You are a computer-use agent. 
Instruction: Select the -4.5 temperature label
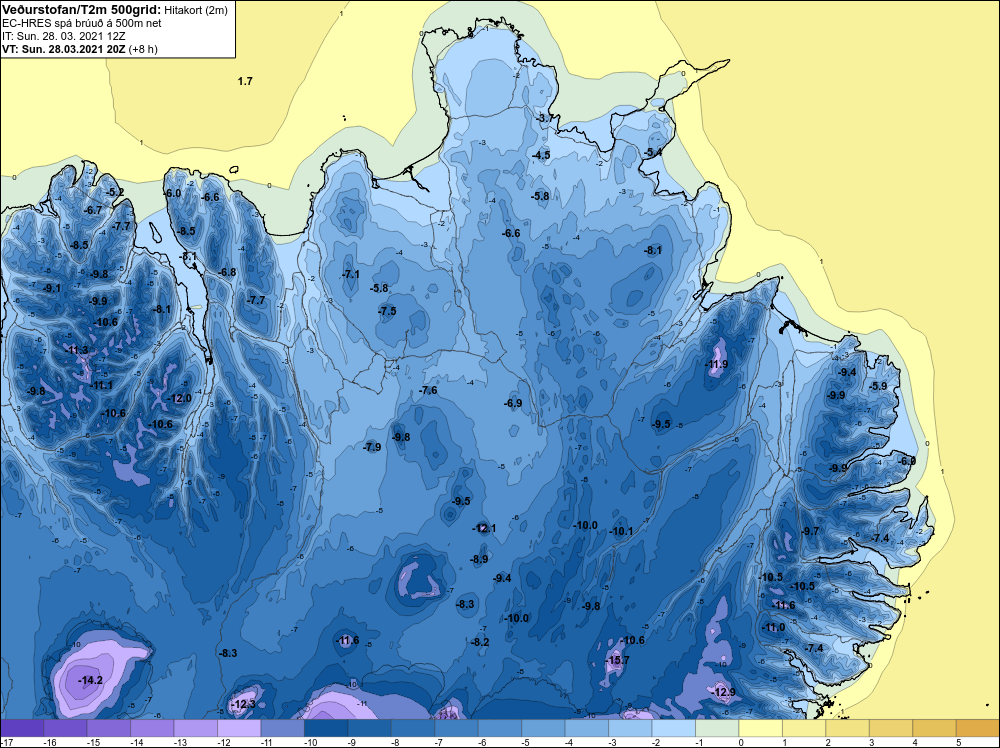(x=541, y=155)
